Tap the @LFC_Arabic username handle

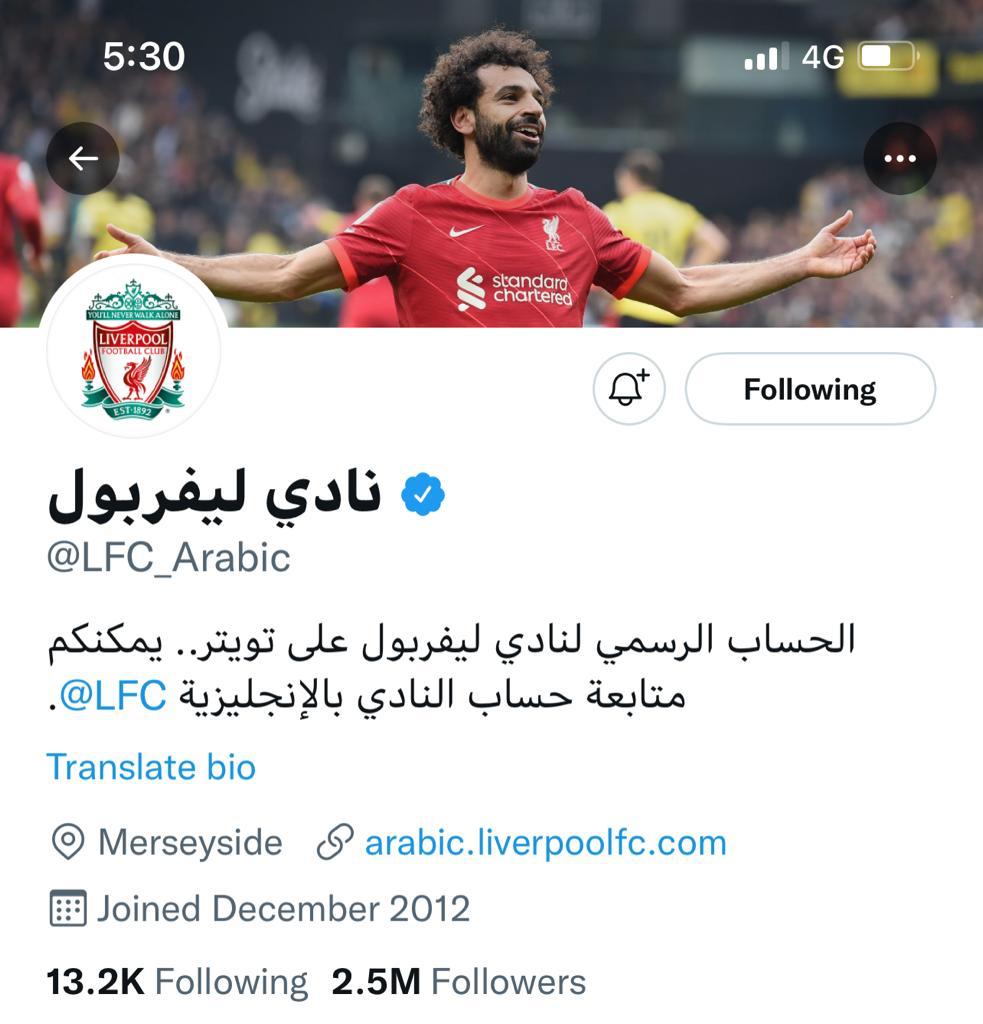pyautogui.click(x=169, y=558)
